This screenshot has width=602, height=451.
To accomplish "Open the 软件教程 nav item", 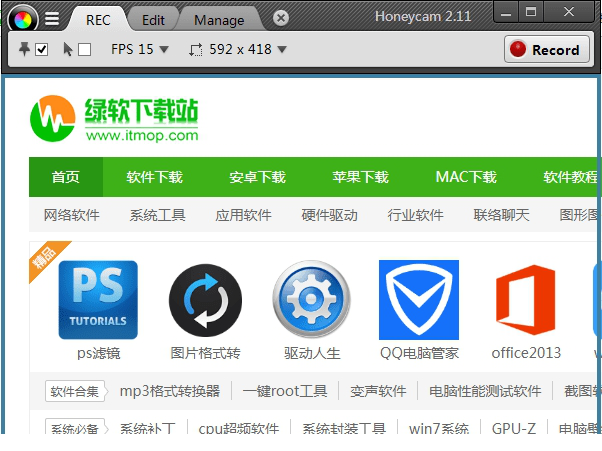I will pyautogui.click(x=571, y=177).
